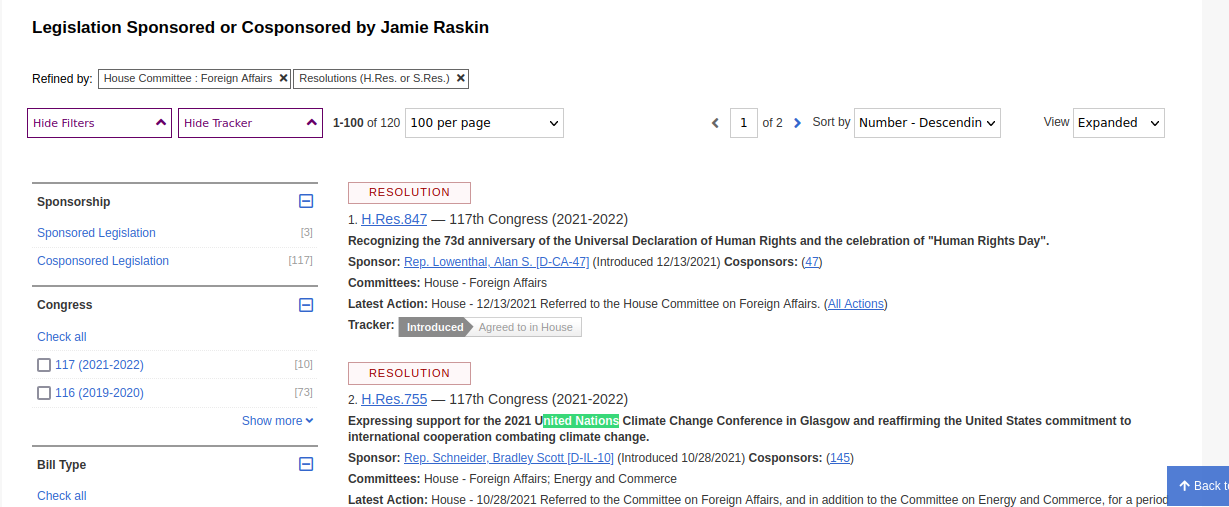Open All Actions for H.Res.847
This screenshot has height=507, width=1229.
(856, 304)
